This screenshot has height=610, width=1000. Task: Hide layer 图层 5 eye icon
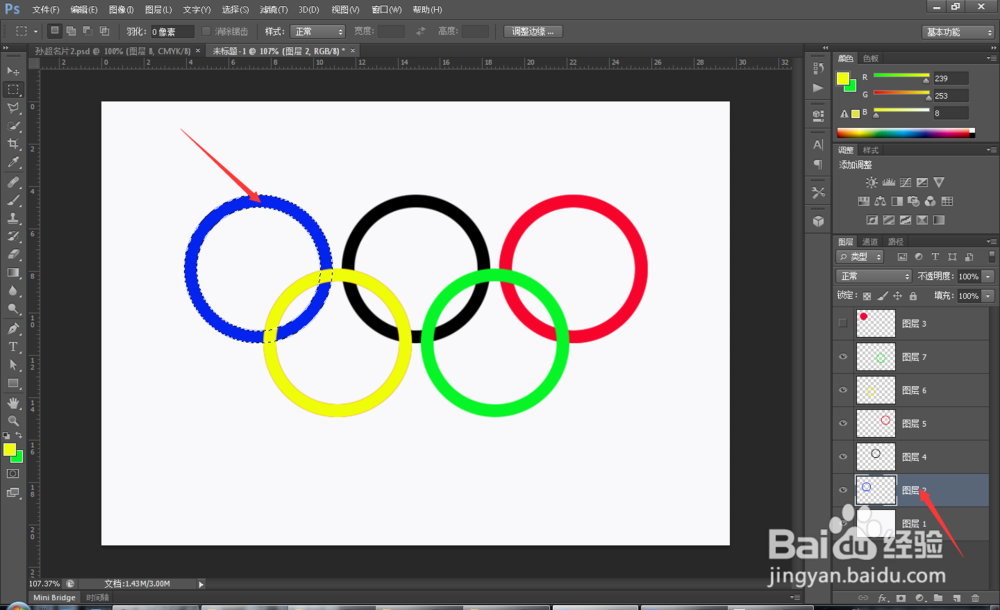(x=843, y=423)
